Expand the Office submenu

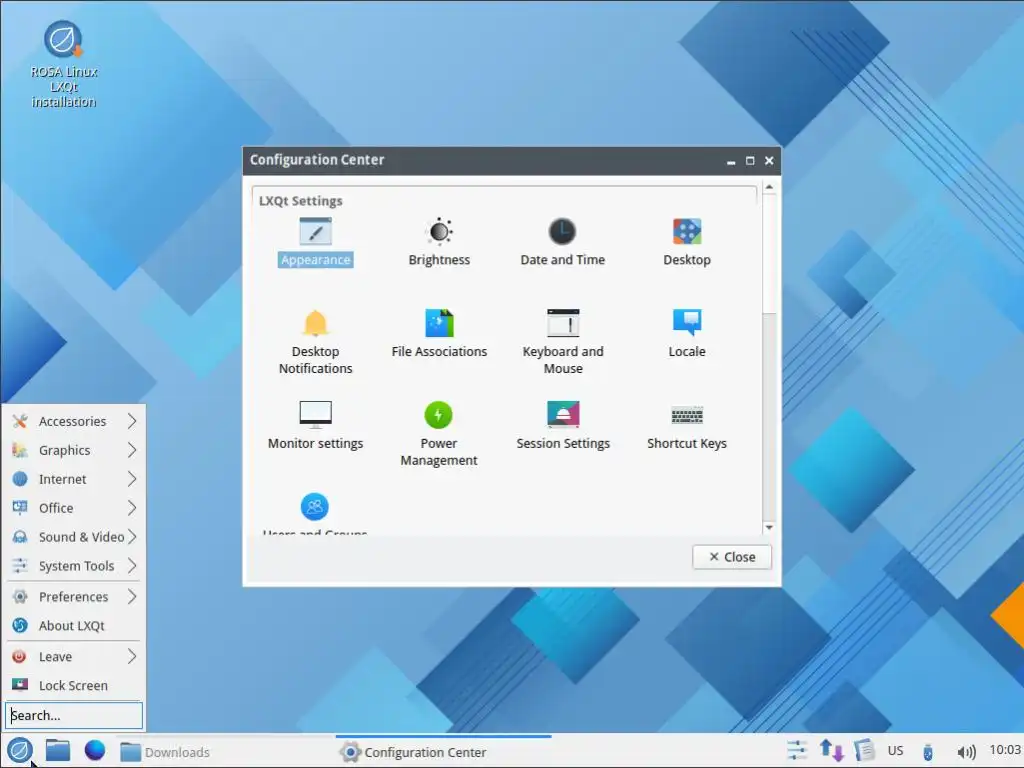click(x=74, y=507)
